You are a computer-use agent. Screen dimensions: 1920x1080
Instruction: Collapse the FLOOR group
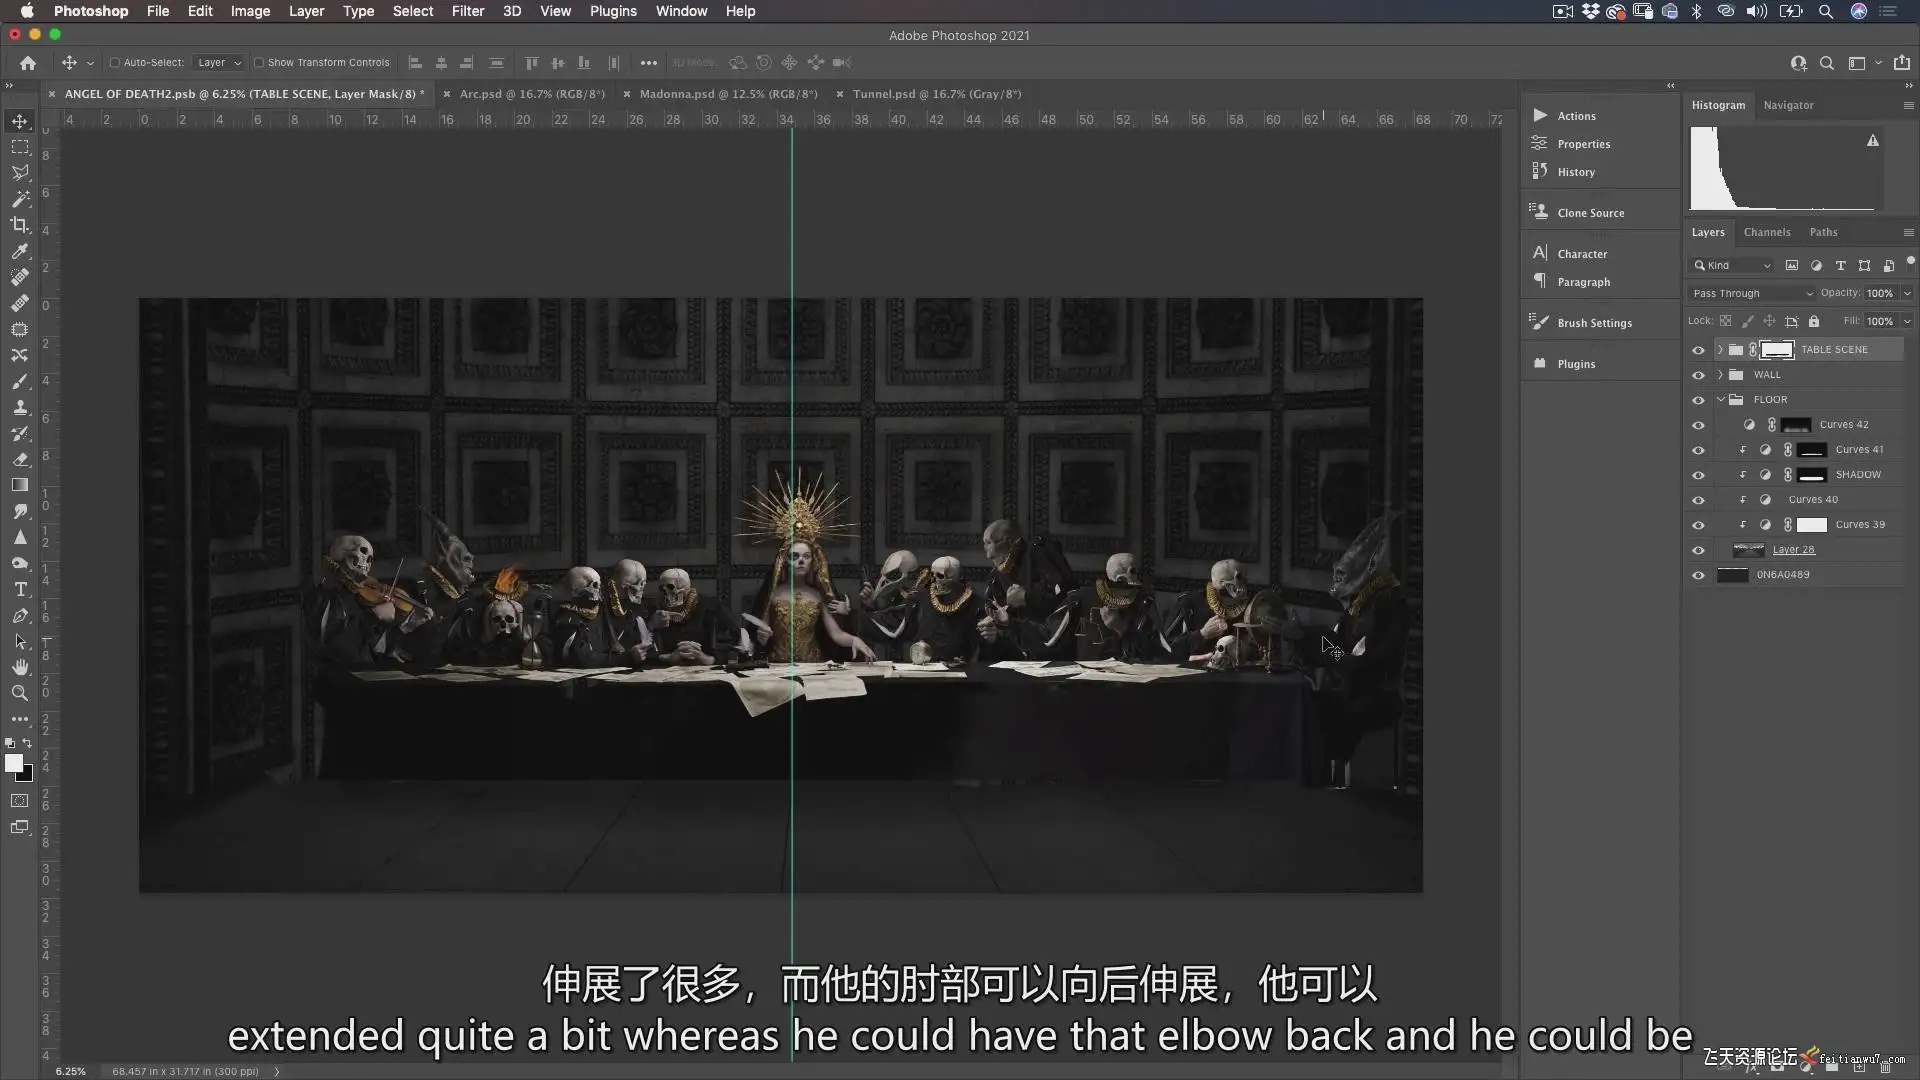[1720, 400]
